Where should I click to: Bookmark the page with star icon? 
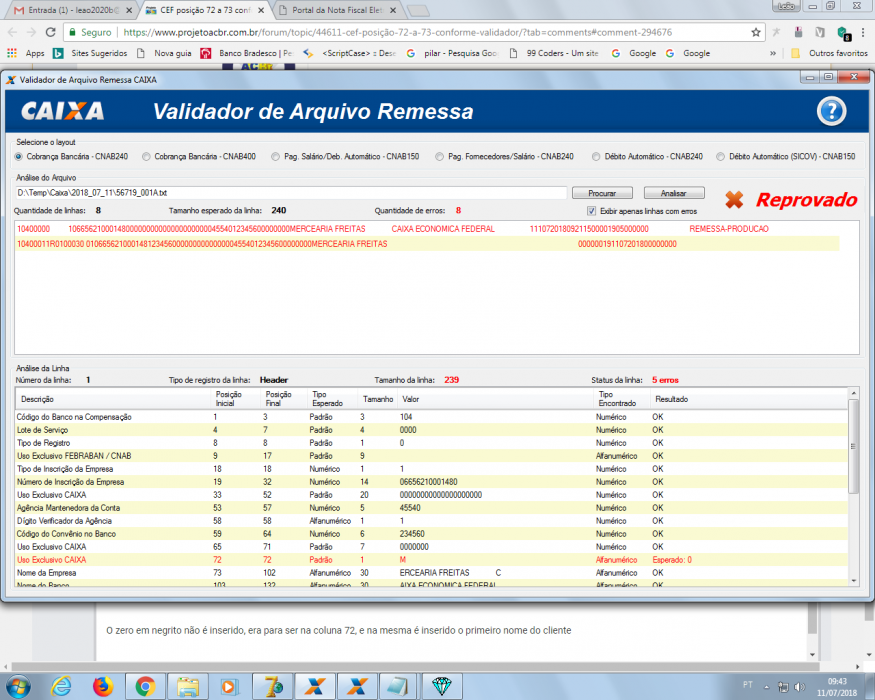point(756,32)
